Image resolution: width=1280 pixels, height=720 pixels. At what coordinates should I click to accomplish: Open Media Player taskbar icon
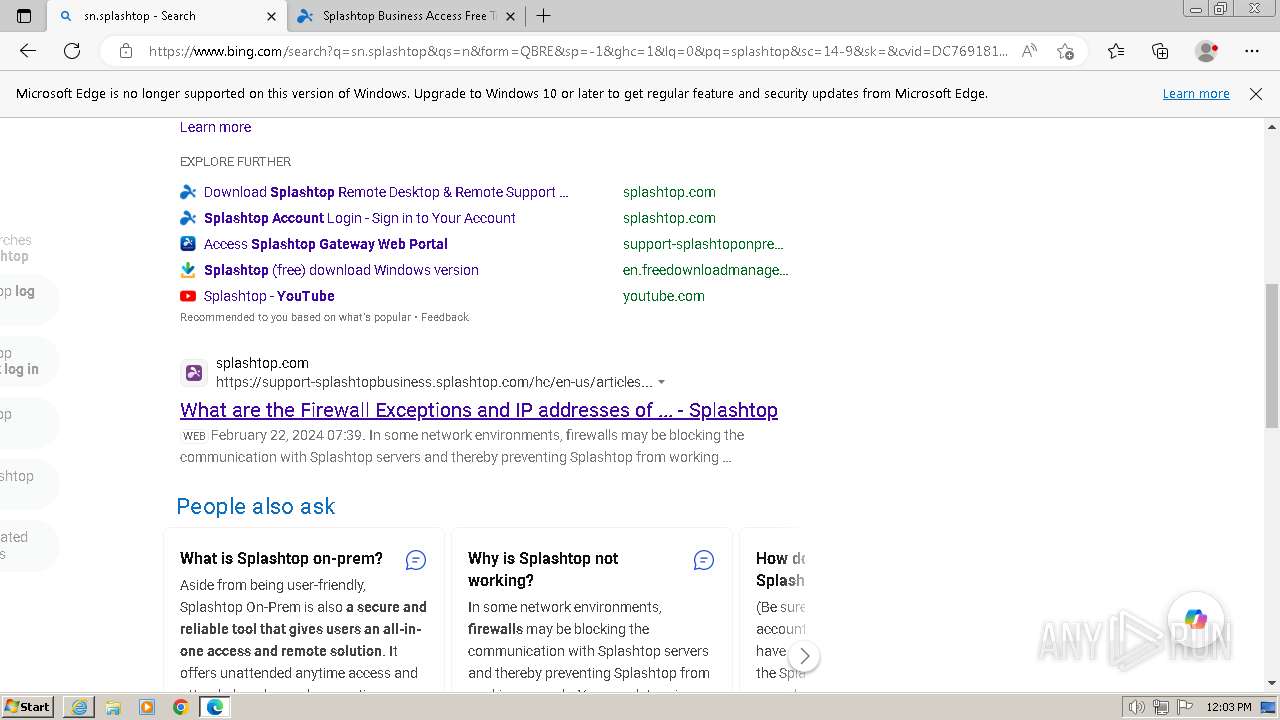[x=147, y=707]
